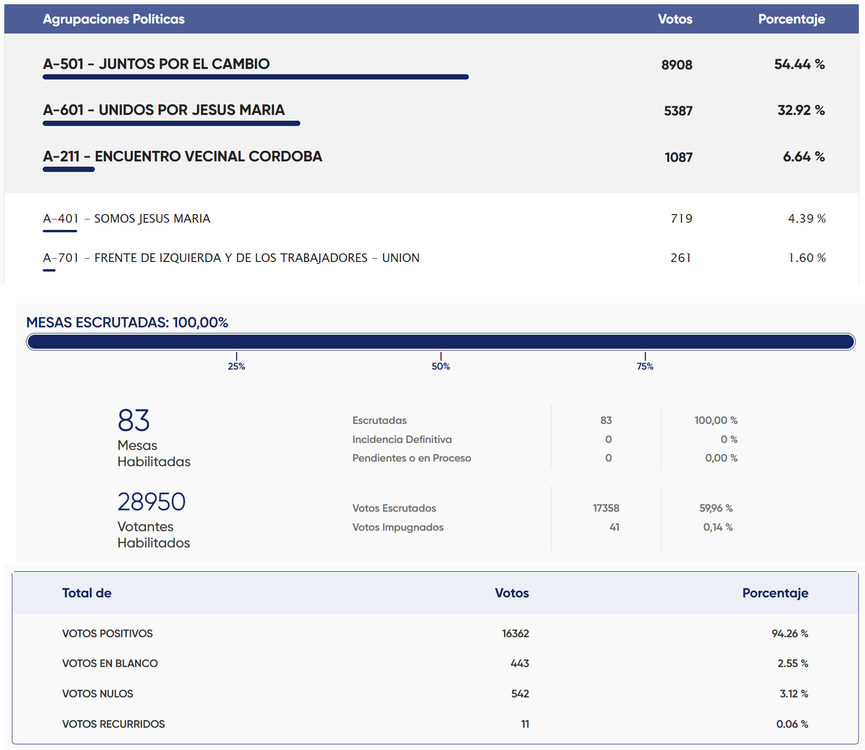
Task: Click the A-501 Juntos por el Cambio party name
Action: (x=156, y=64)
